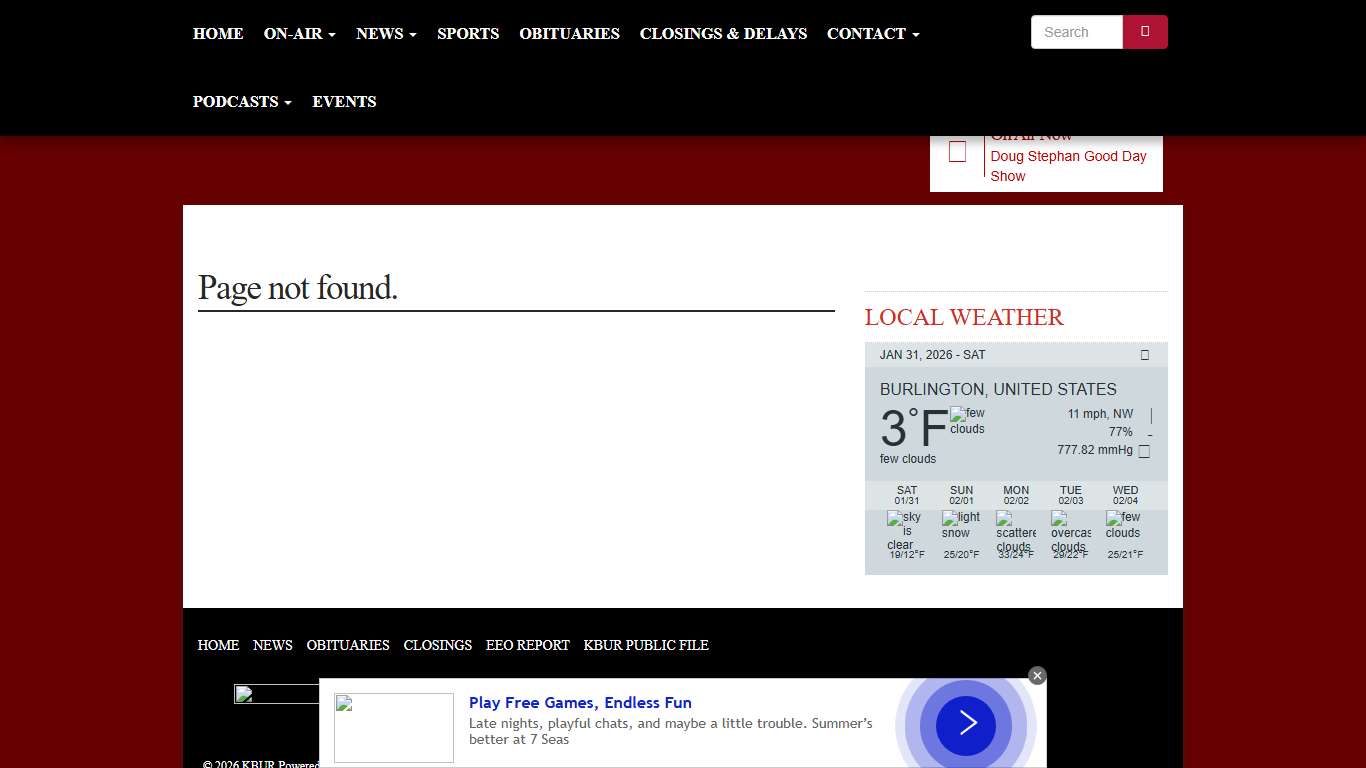
Task: Close the bottom advertisement banner
Action: pyautogui.click(x=1037, y=676)
